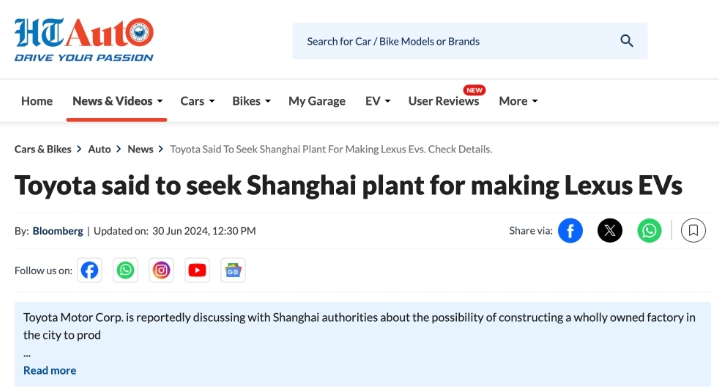Open the HT Auto logo homepage
The image size is (719, 392).
(84, 39)
